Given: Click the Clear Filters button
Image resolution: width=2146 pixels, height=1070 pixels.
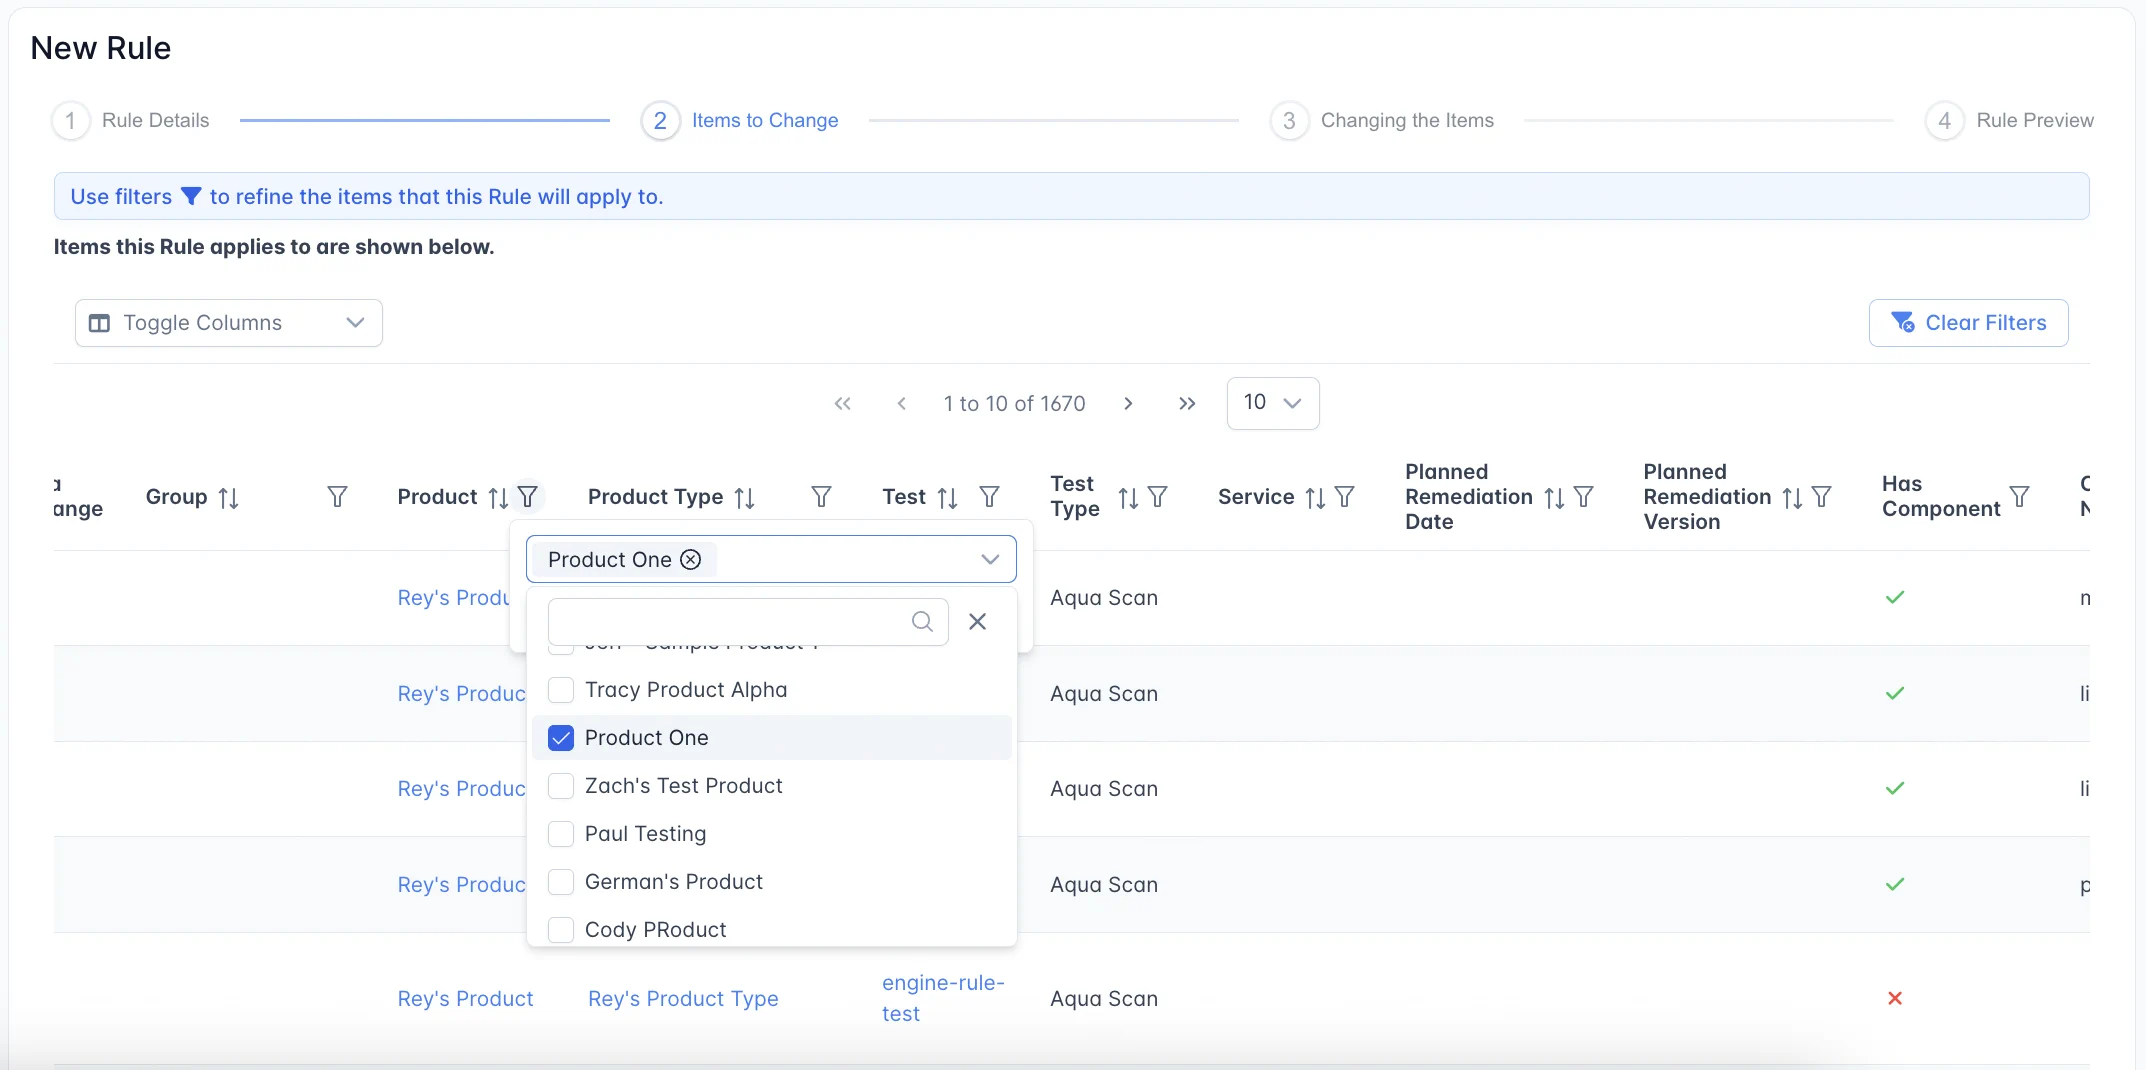Looking at the screenshot, I should tap(1968, 323).
